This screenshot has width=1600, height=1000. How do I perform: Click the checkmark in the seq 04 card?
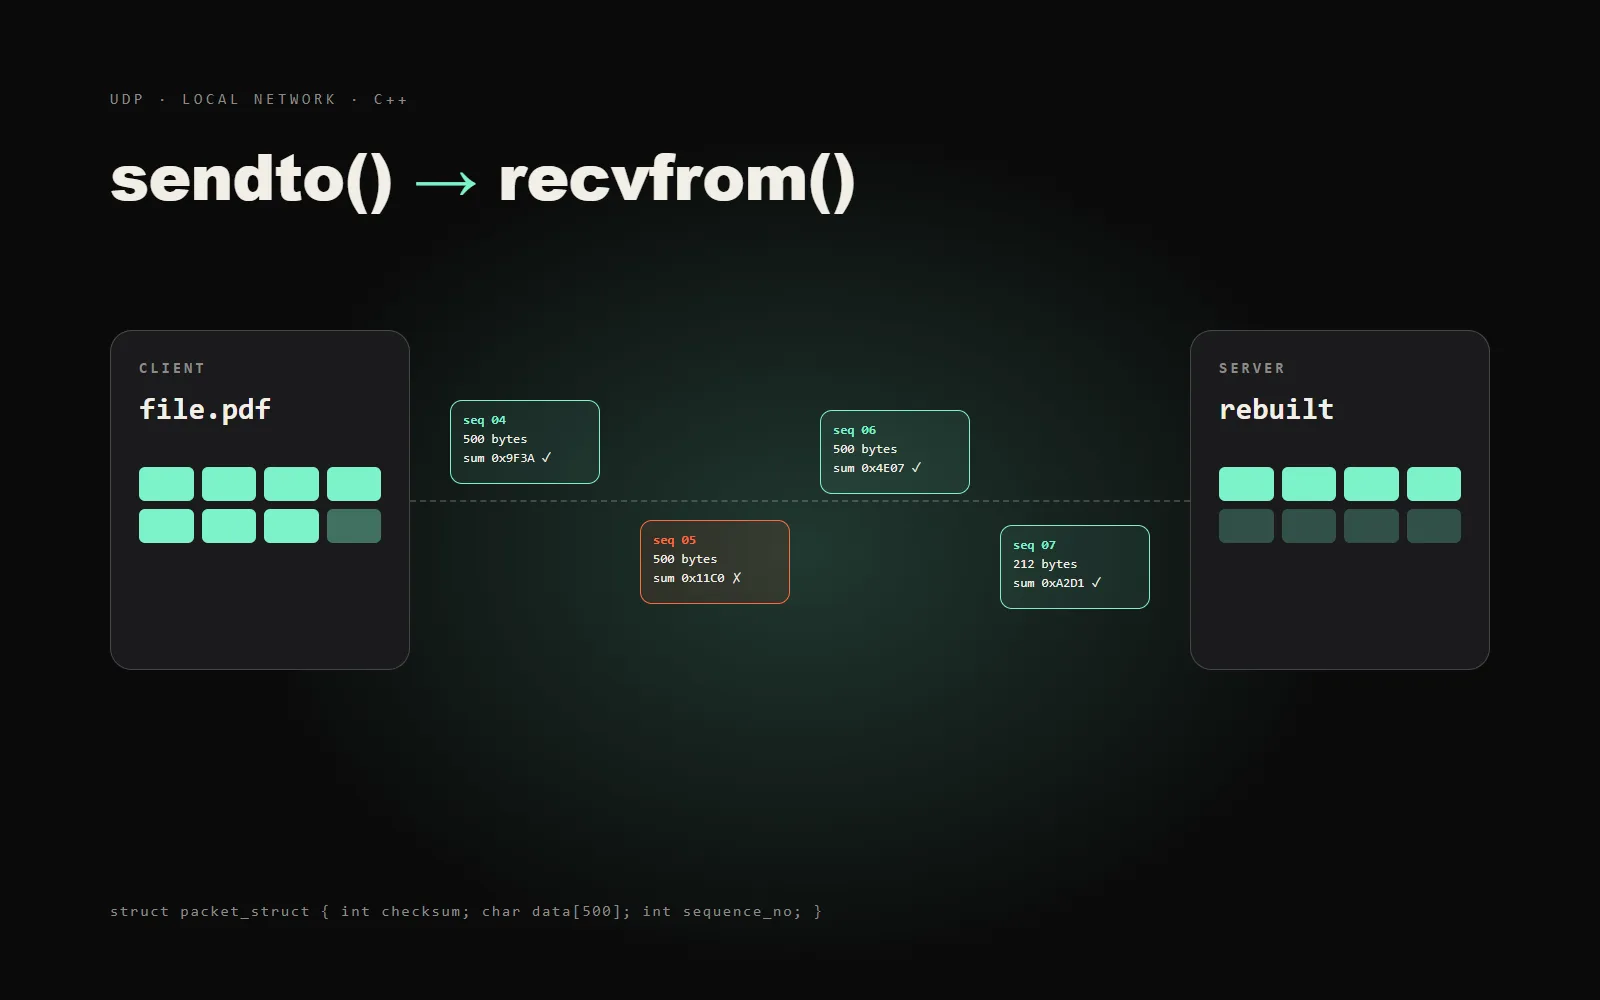coord(546,458)
